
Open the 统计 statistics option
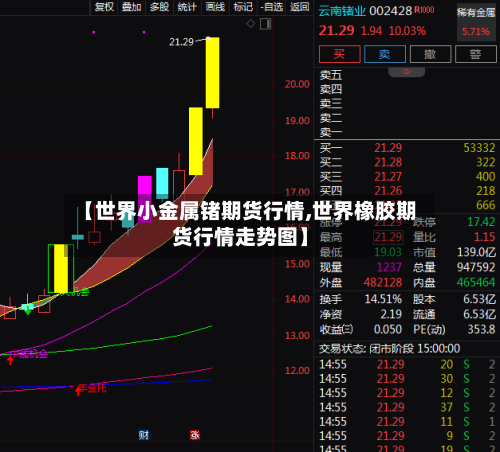(x=187, y=7)
